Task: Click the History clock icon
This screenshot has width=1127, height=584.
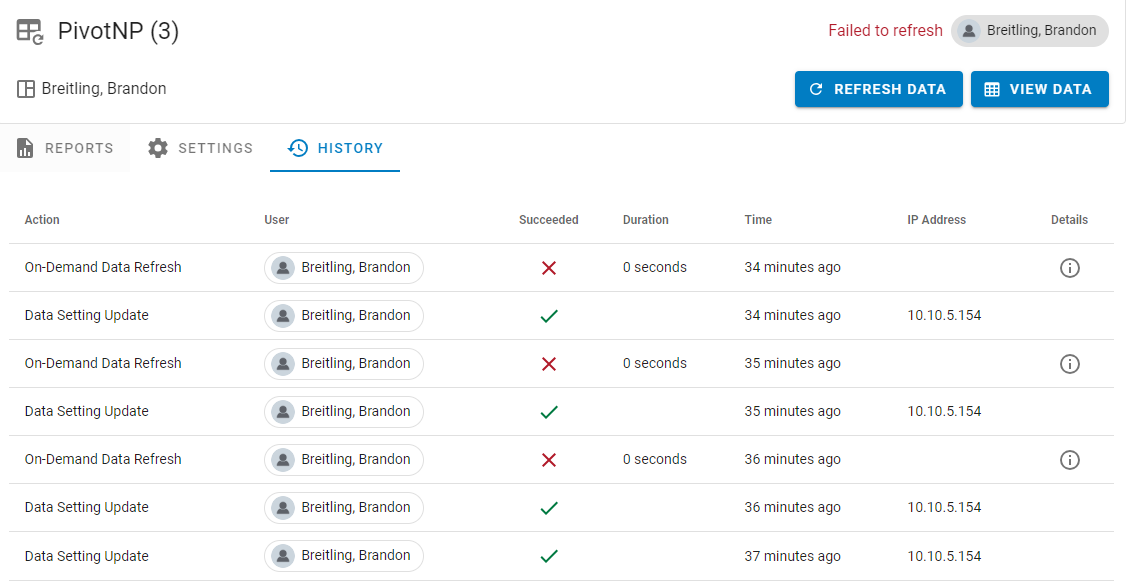Action: (297, 148)
